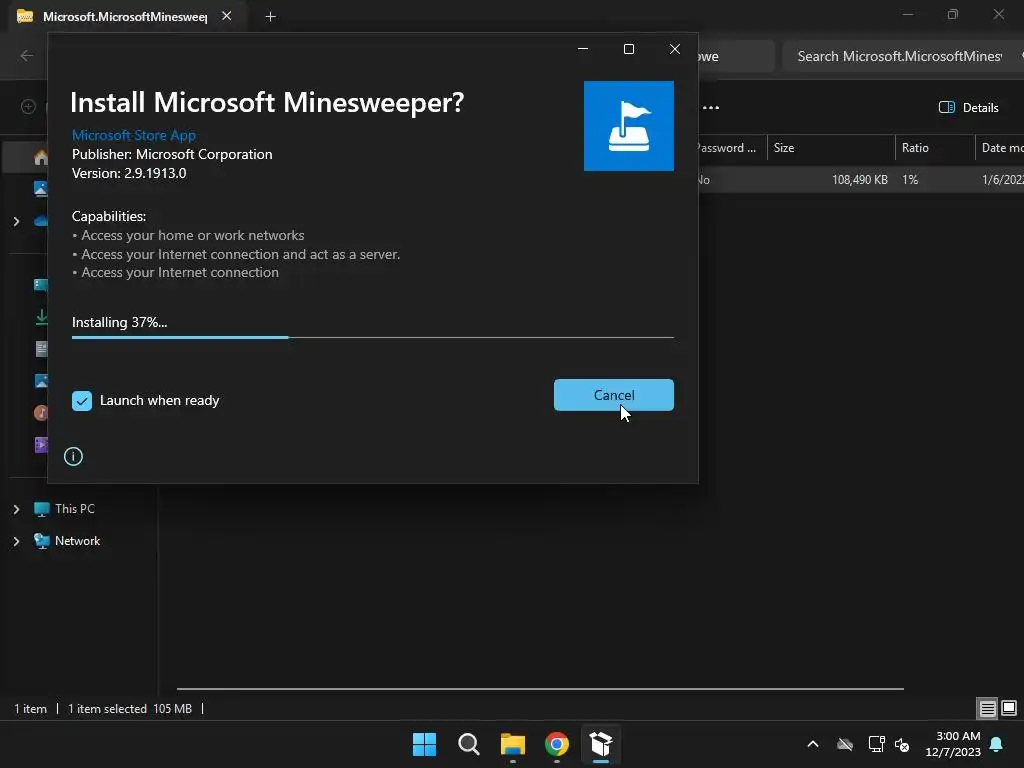Open the Microsoft Store App link
This screenshot has height=768, width=1024.
(134, 135)
